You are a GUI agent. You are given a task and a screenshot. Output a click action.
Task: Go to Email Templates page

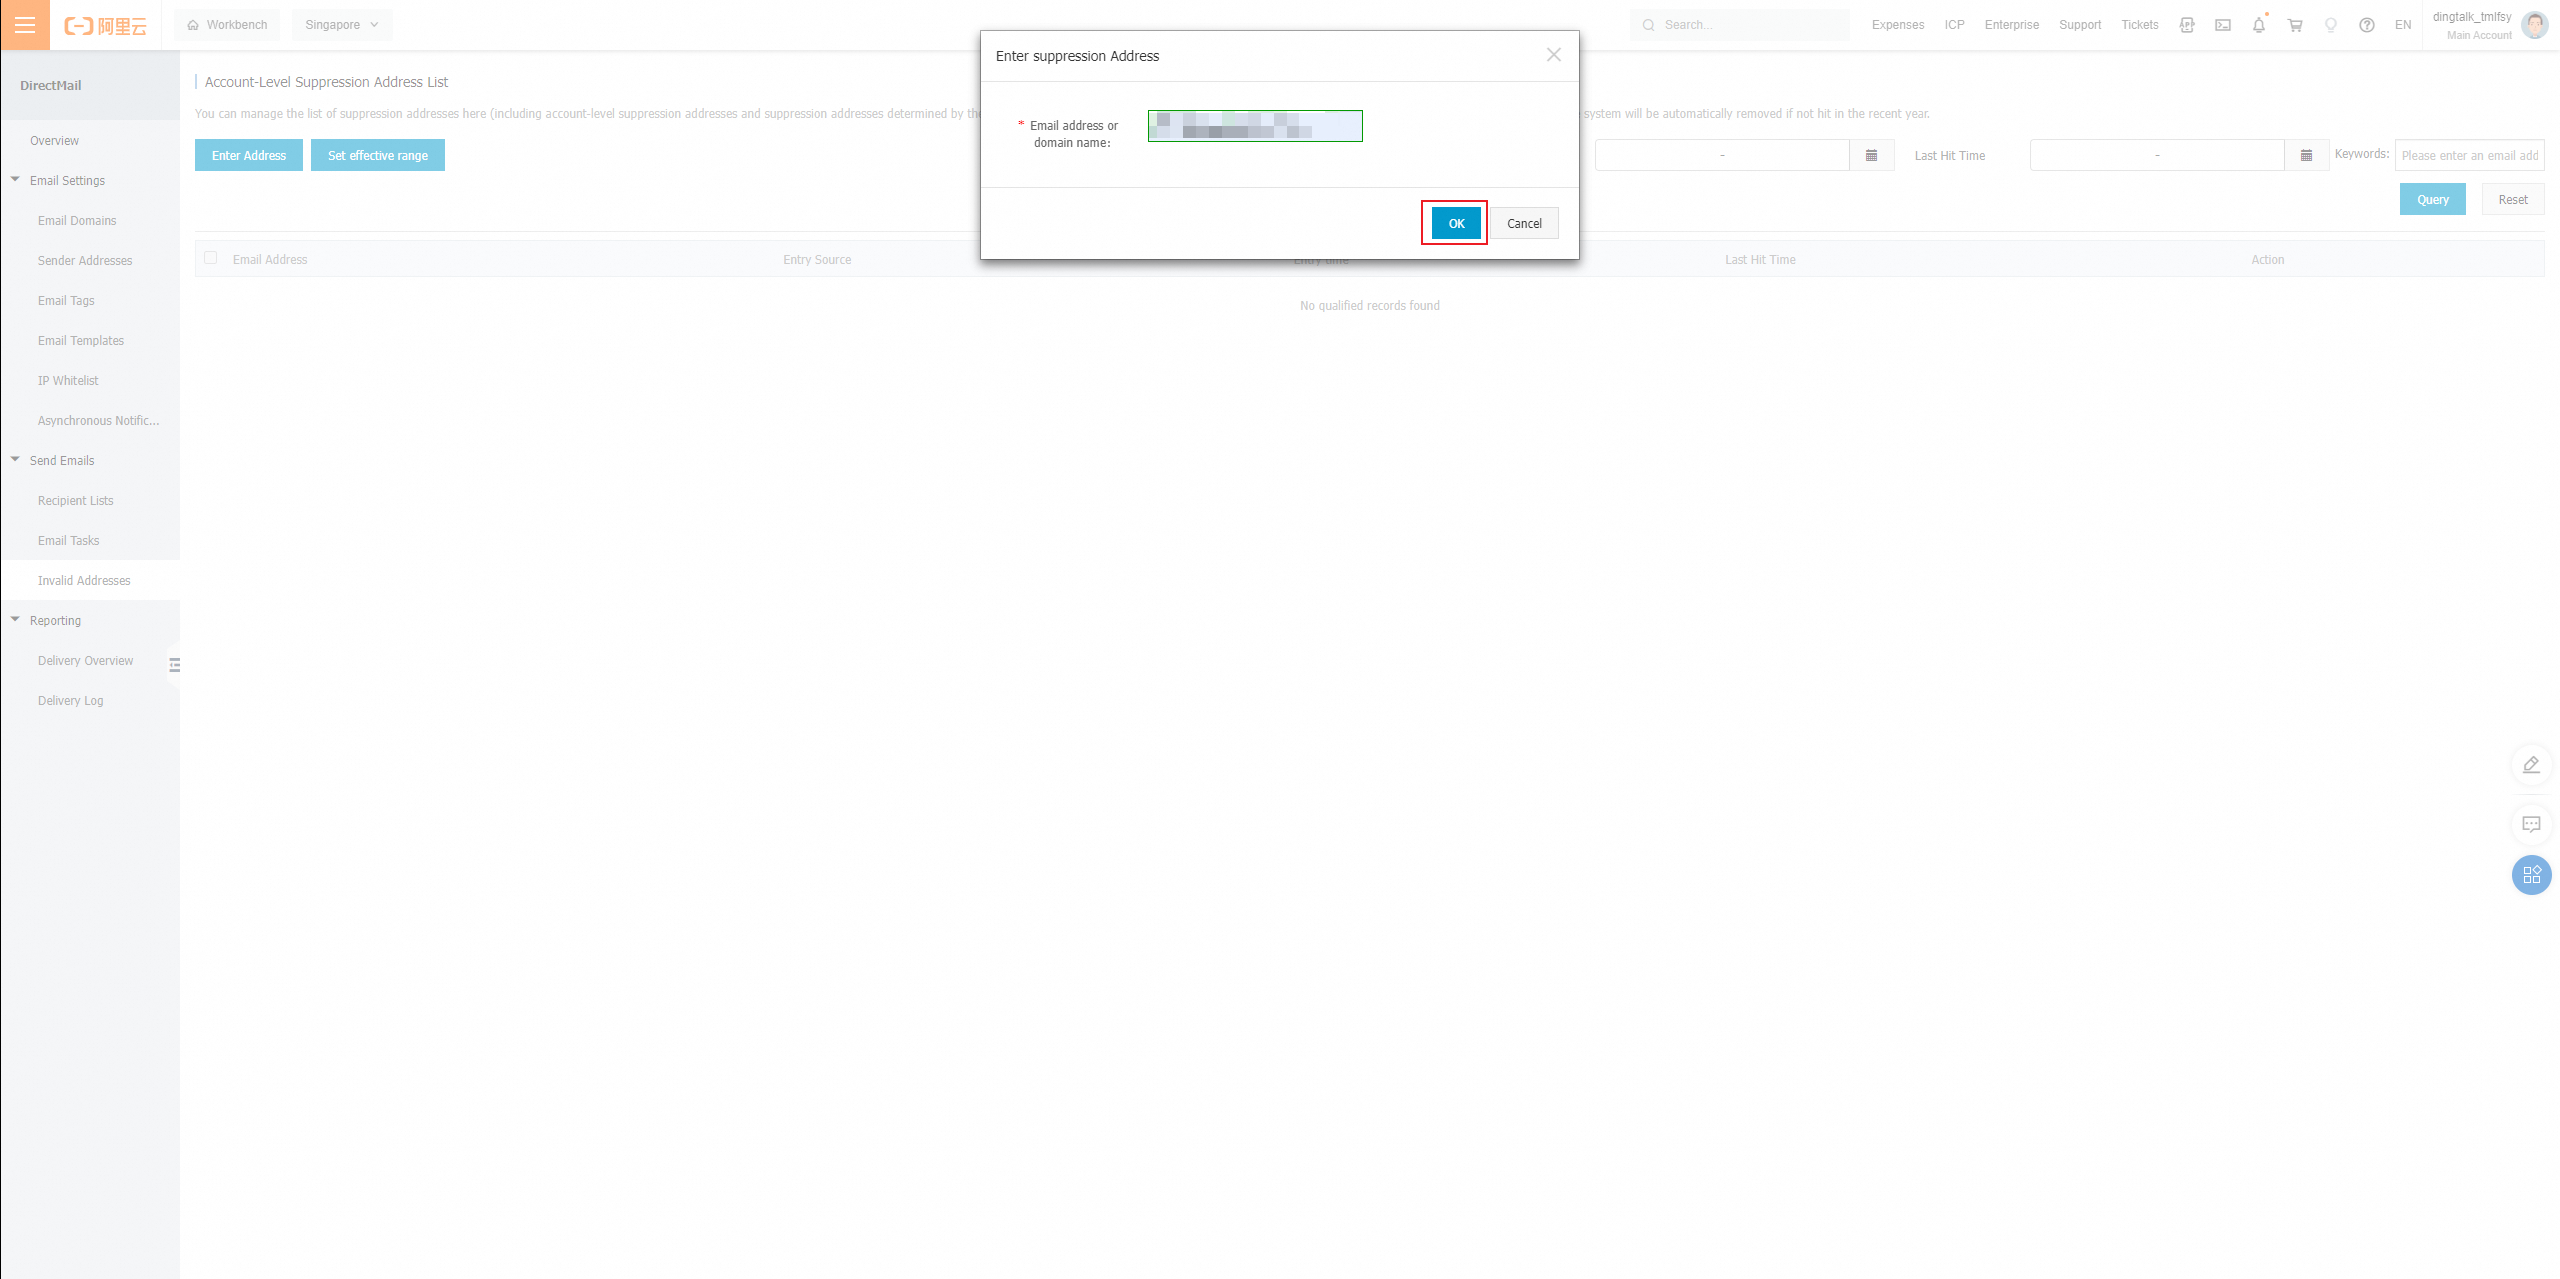pyautogui.click(x=81, y=341)
